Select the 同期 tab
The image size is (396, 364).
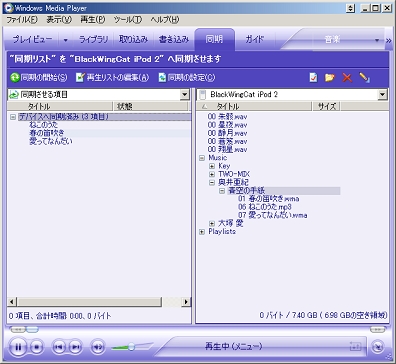coord(214,40)
